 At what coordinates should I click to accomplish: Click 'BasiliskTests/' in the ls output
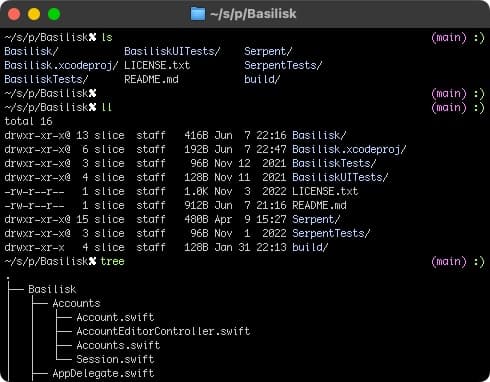coord(47,79)
